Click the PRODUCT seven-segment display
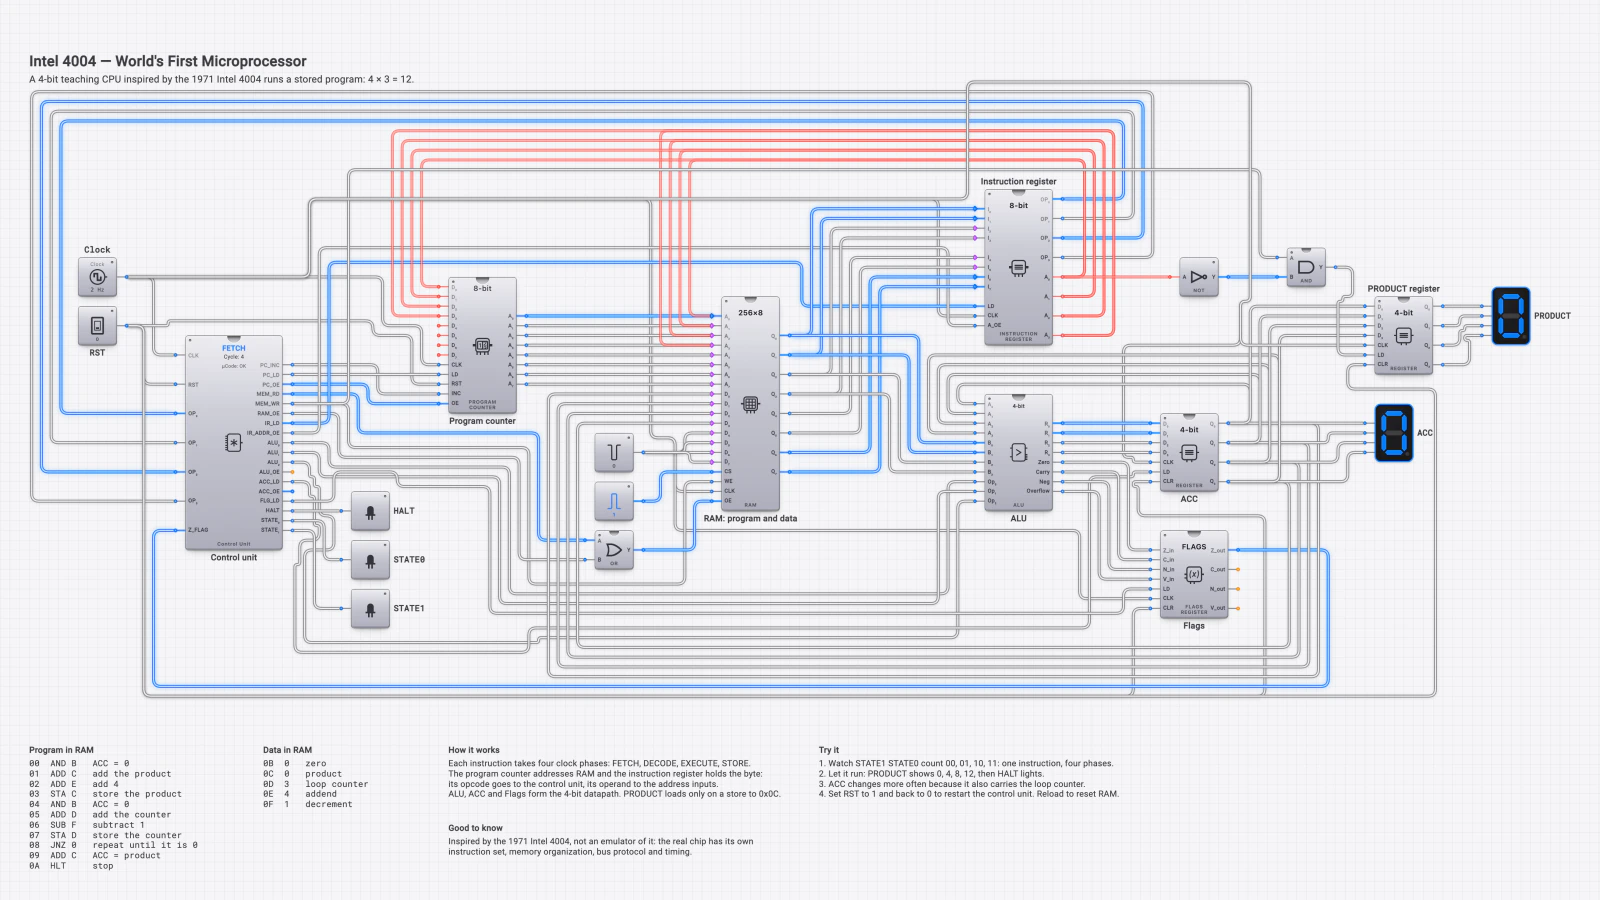This screenshot has height=900, width=1600. tap(1511, 316)
